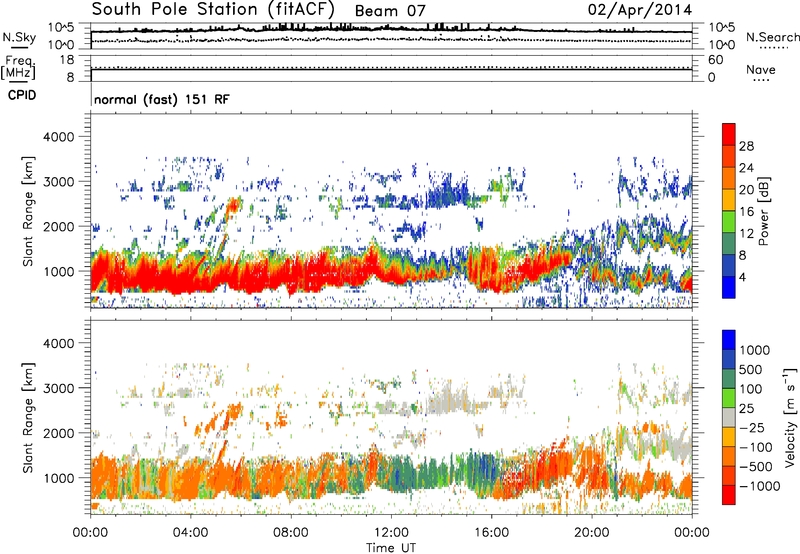Viewport: 800px width, 554px height.
Task: Click the N.Sky legend label
Action: (19, 37)
